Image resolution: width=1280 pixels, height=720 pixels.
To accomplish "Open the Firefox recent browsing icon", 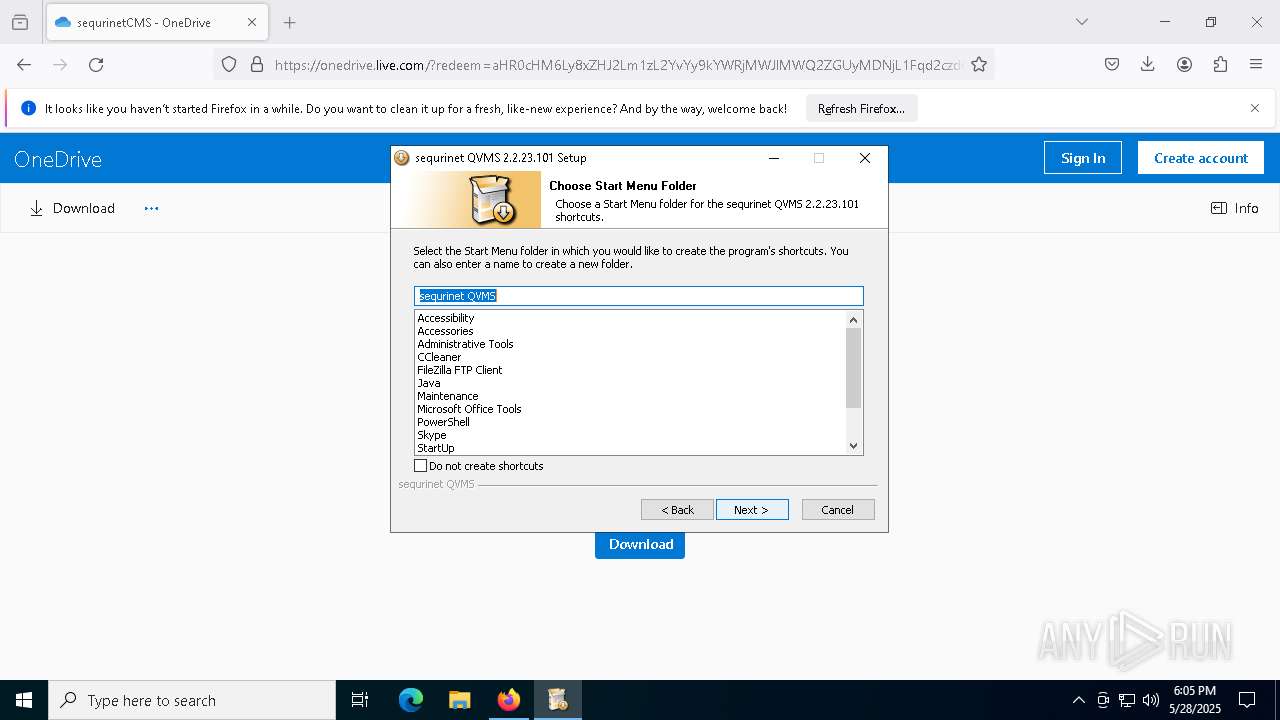I will point(20,22).
